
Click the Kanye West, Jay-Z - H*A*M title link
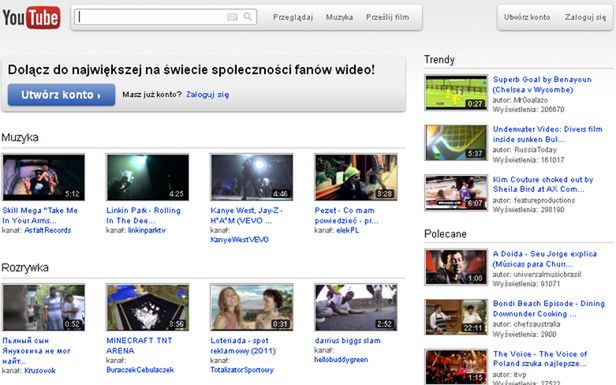pos(246,215)
